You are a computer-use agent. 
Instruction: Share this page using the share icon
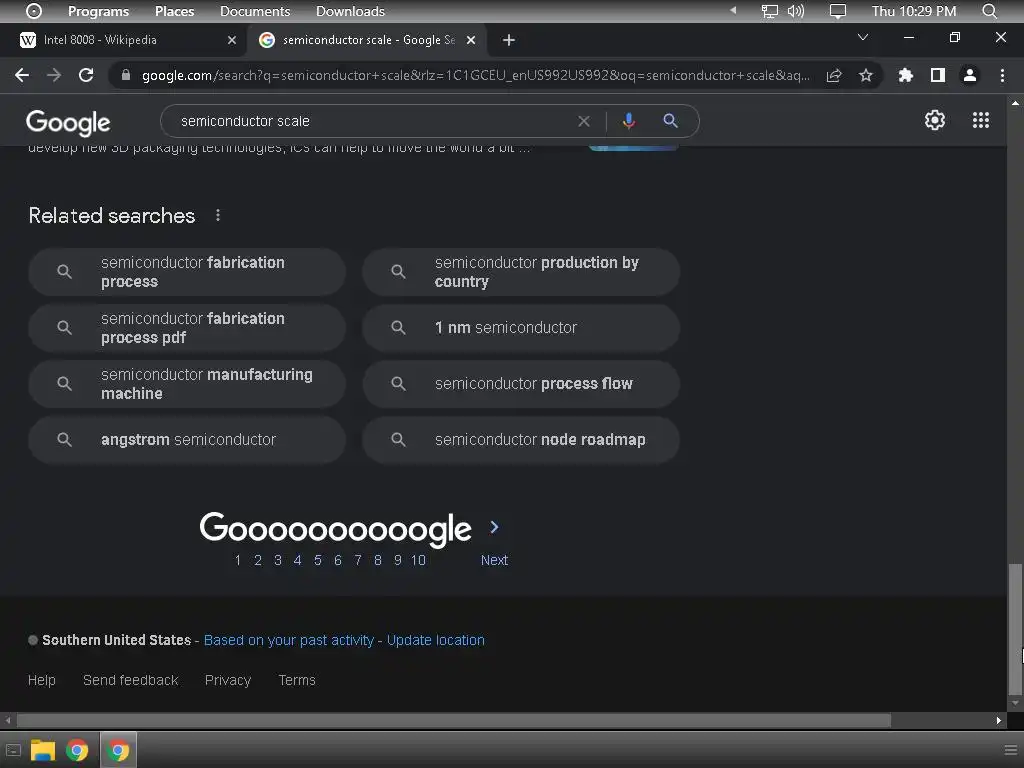pyautogui.click(x=834, y=75)
